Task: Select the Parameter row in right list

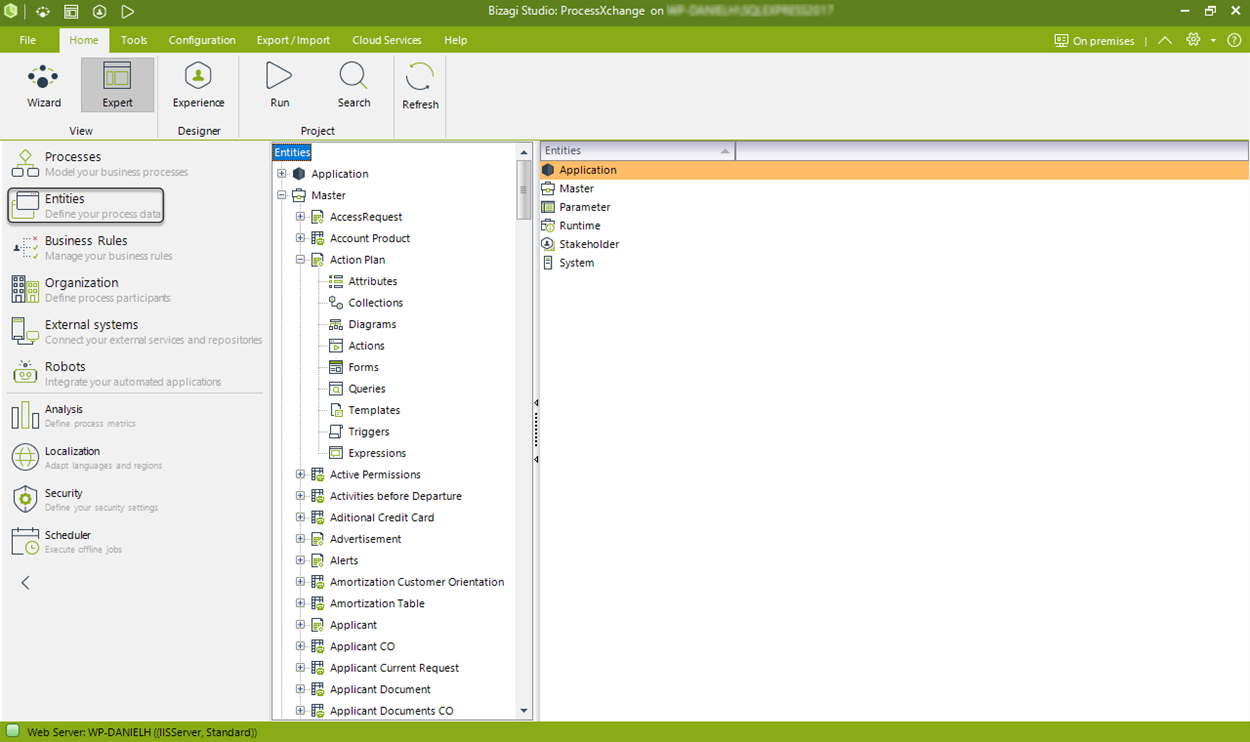Action: coord(895,207)
